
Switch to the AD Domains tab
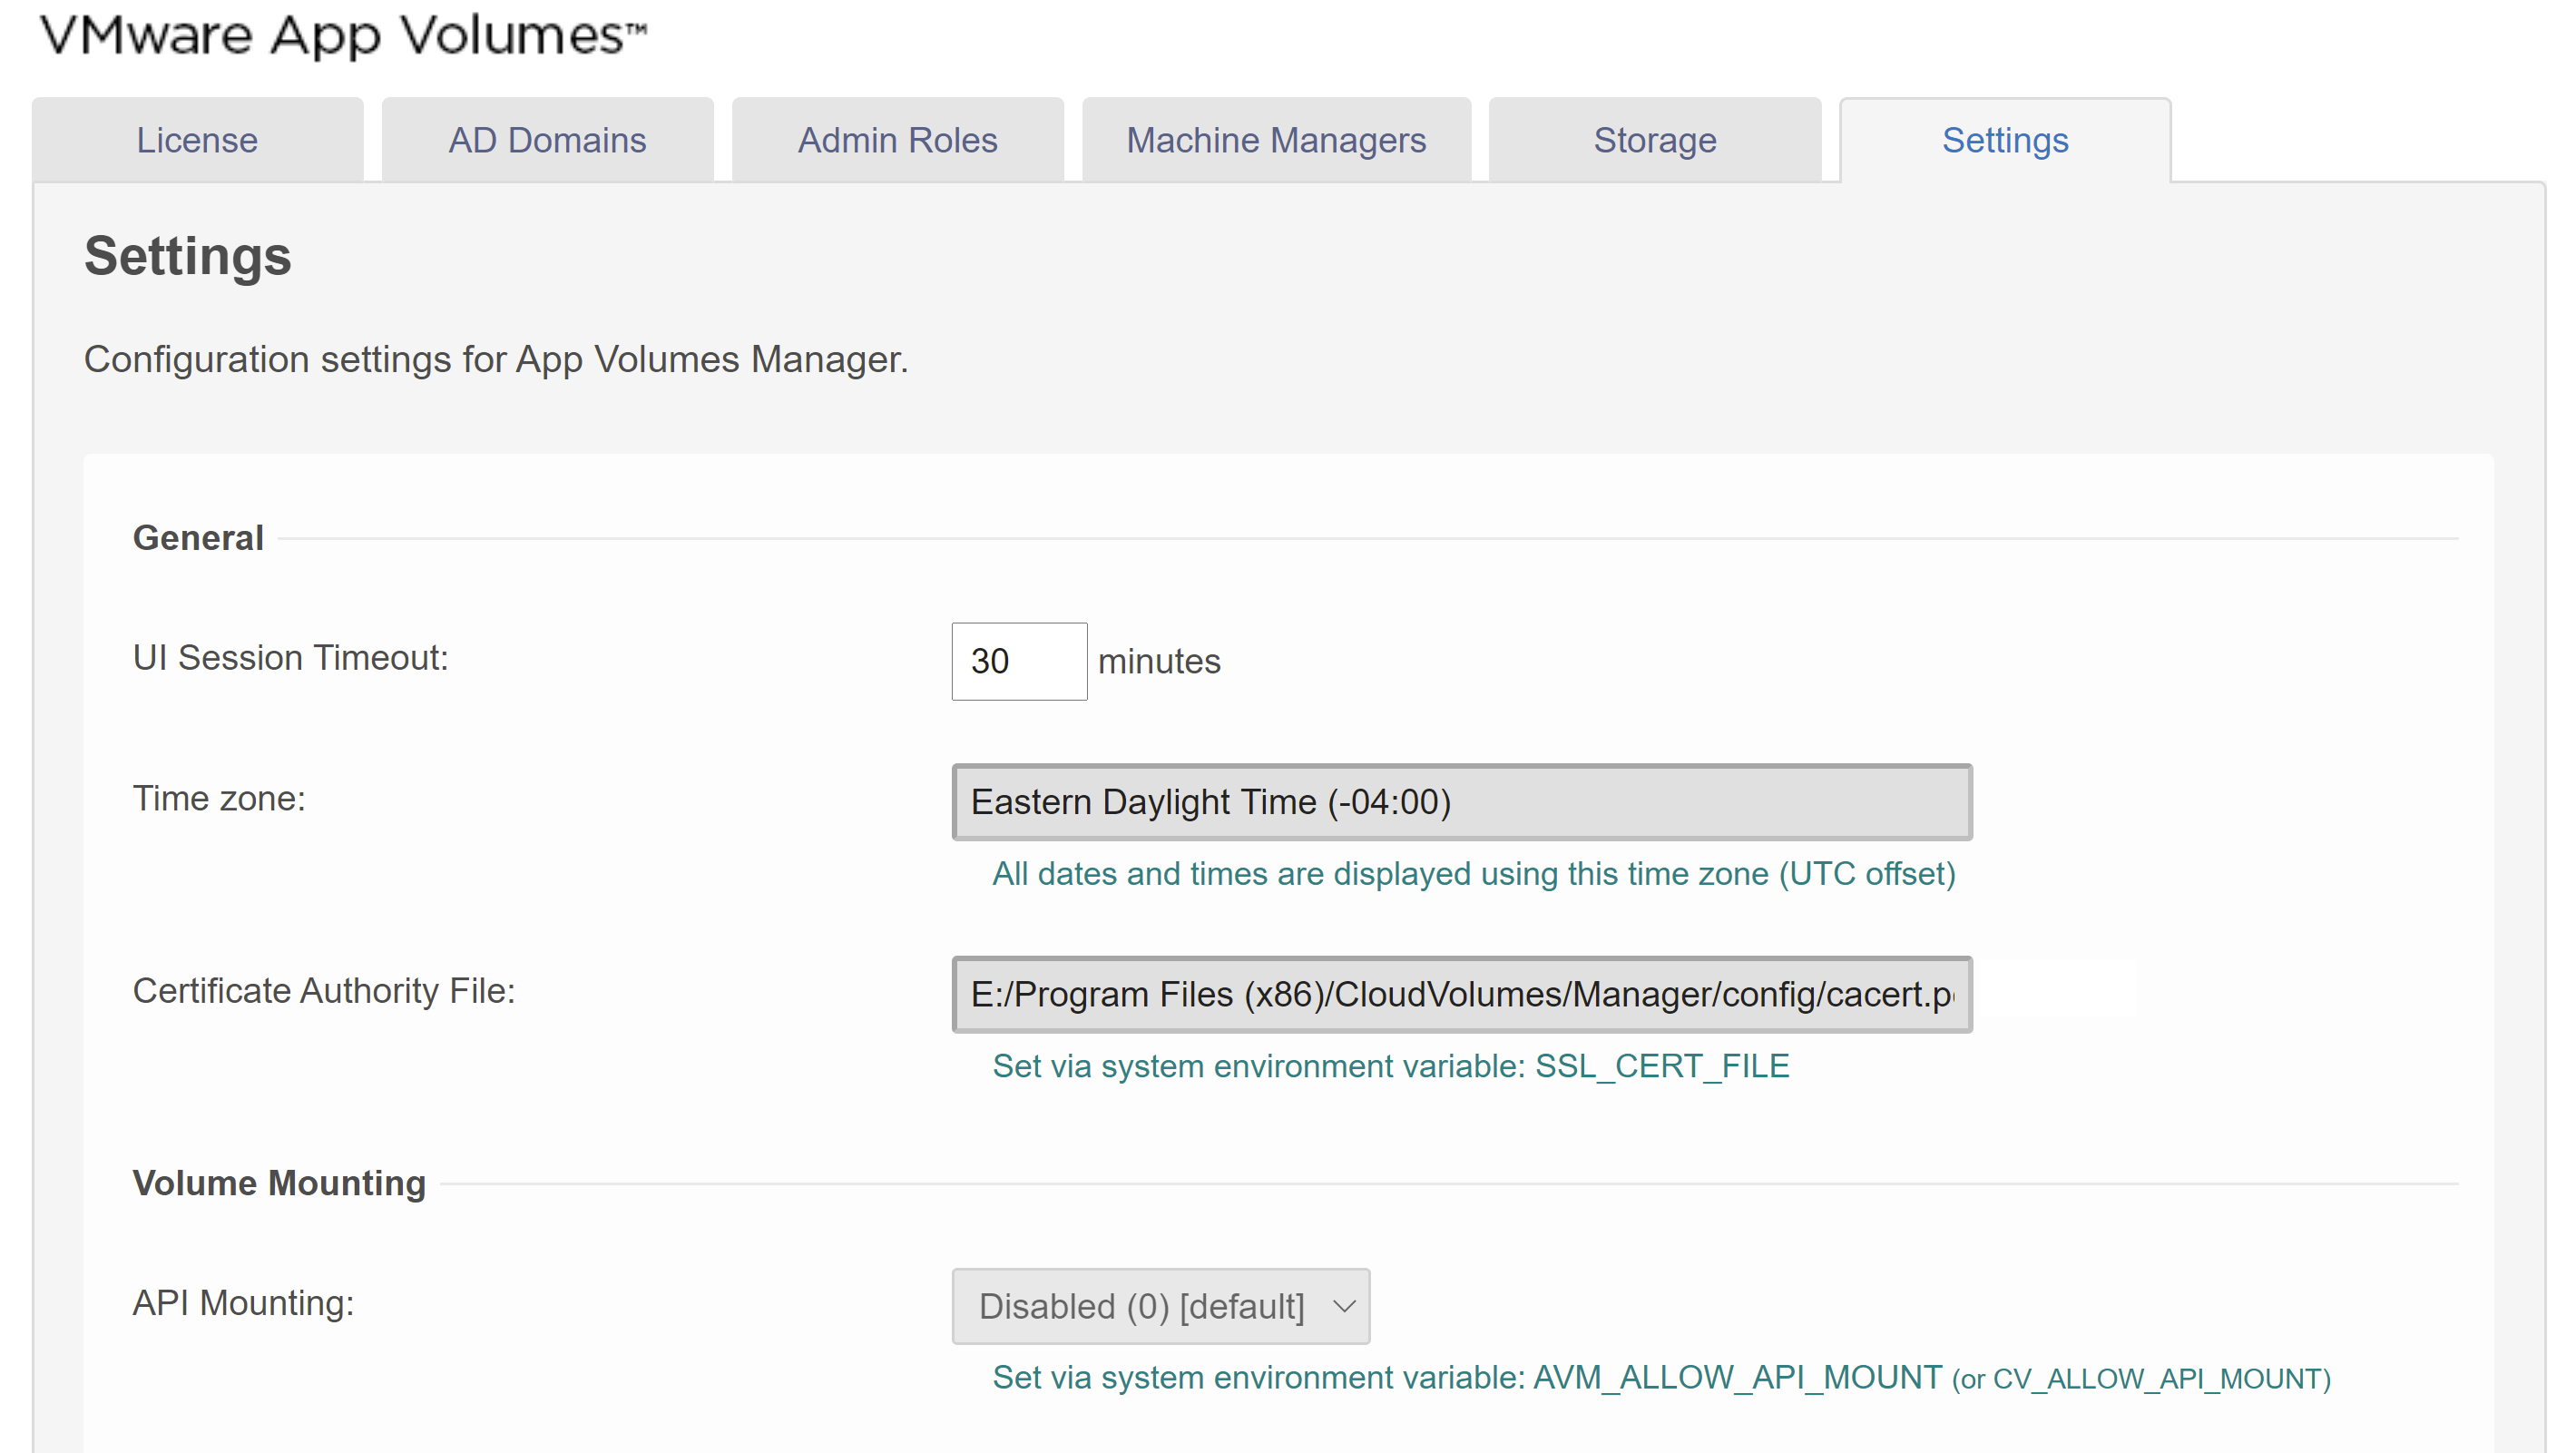click(547, 140)
